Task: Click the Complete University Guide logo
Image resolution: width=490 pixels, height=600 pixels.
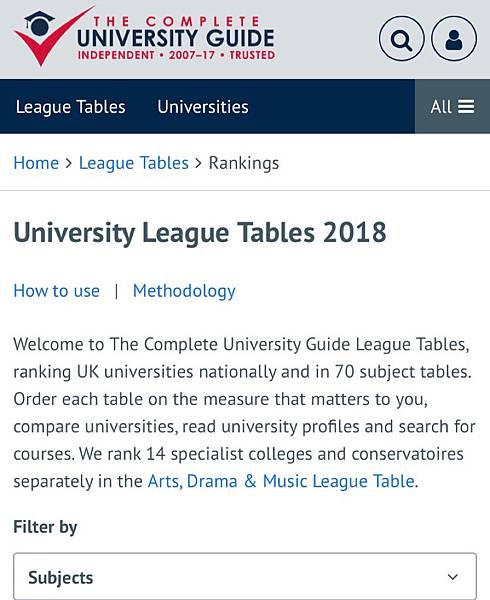Action: pyautogui.click(x=145, y=36)
